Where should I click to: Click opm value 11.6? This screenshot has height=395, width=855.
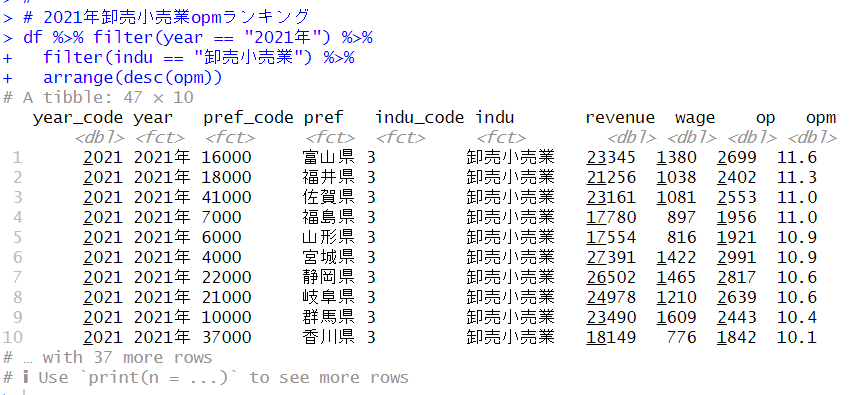click(x=797, y=158)
